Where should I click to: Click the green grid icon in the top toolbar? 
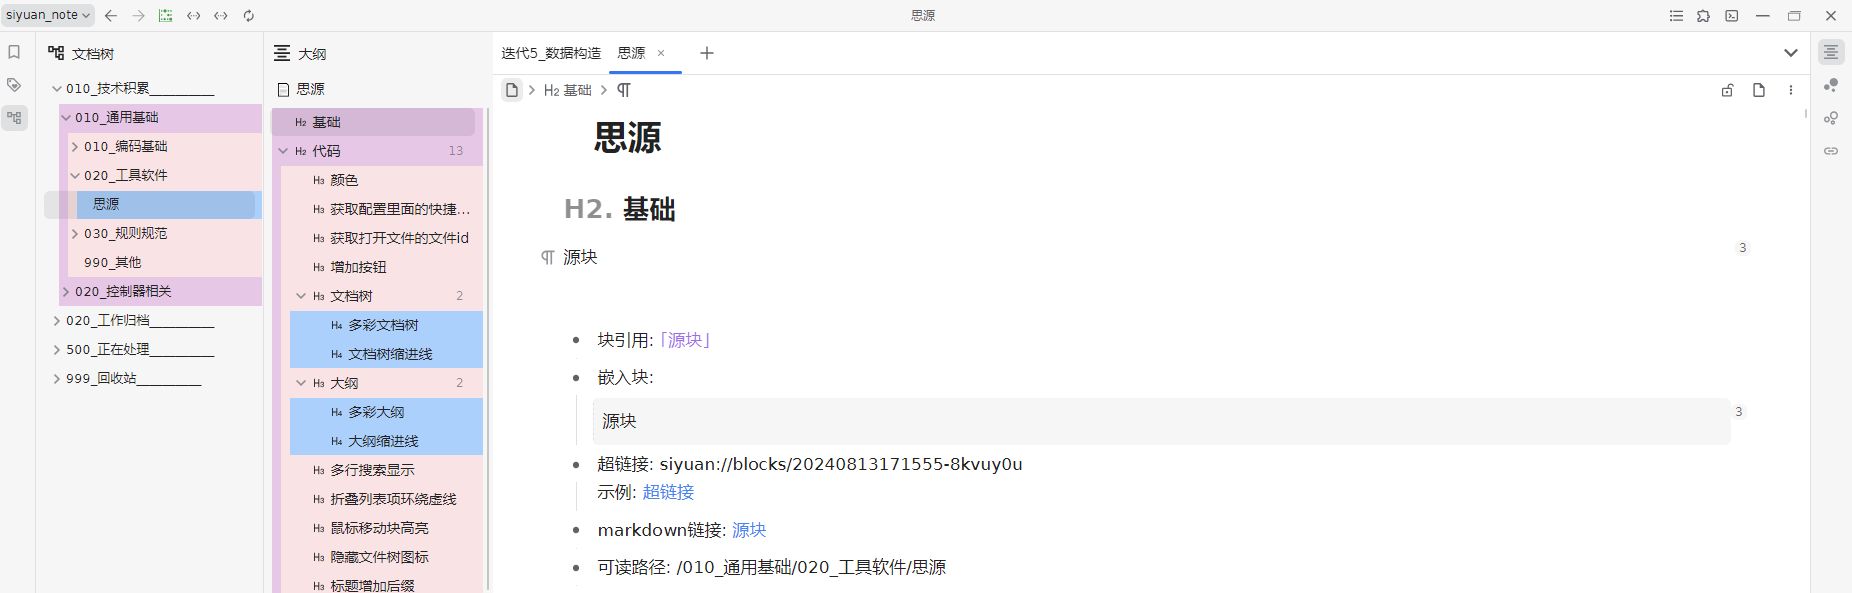click(166, 15)
